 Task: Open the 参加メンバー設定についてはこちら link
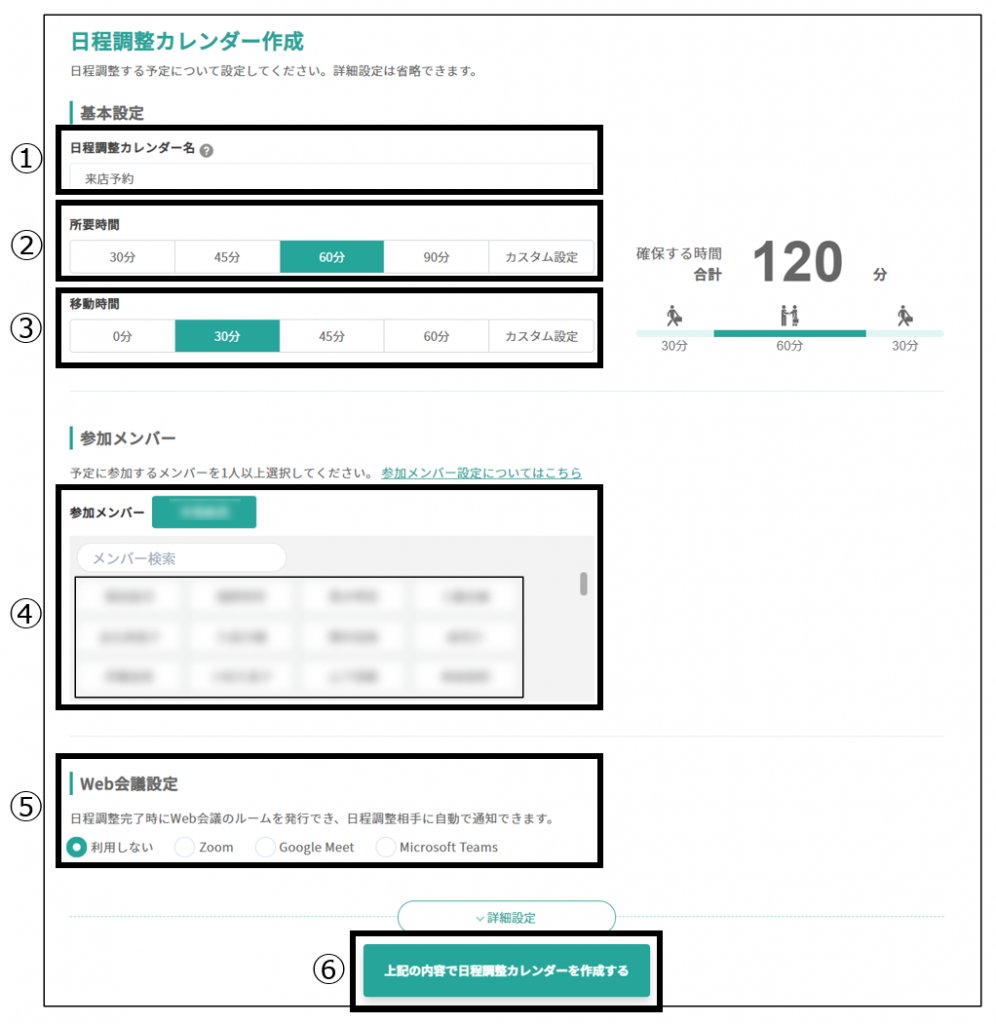[x=481, y=473]
